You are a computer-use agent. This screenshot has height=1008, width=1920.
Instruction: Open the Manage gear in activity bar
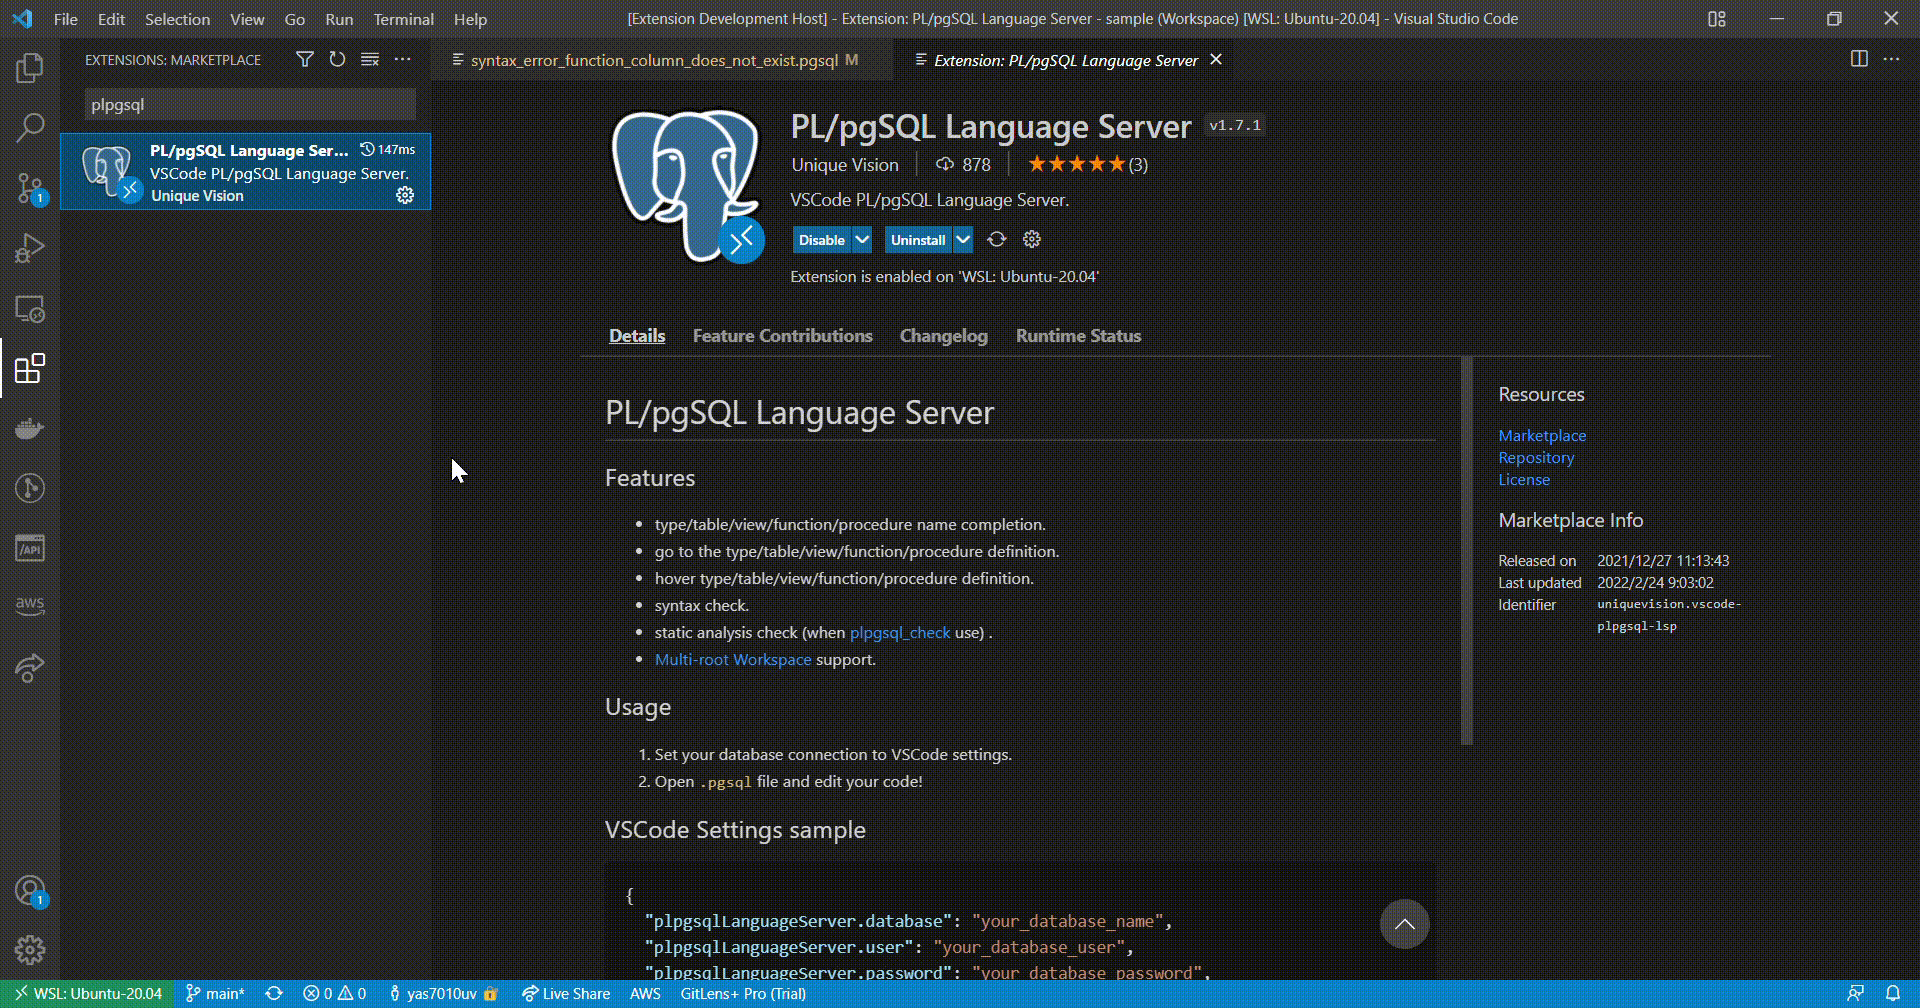[30, 950]
